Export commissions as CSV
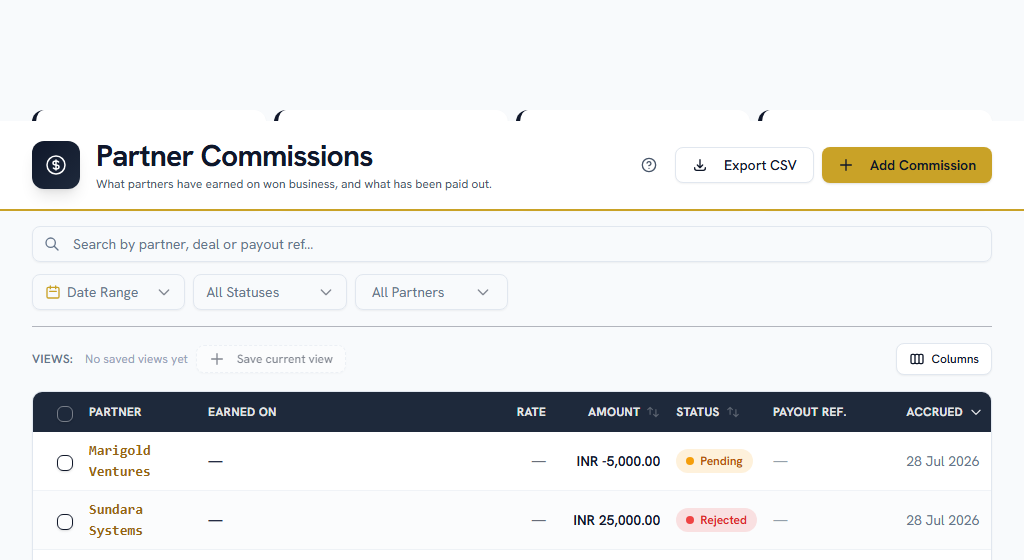 click(744, 165)
